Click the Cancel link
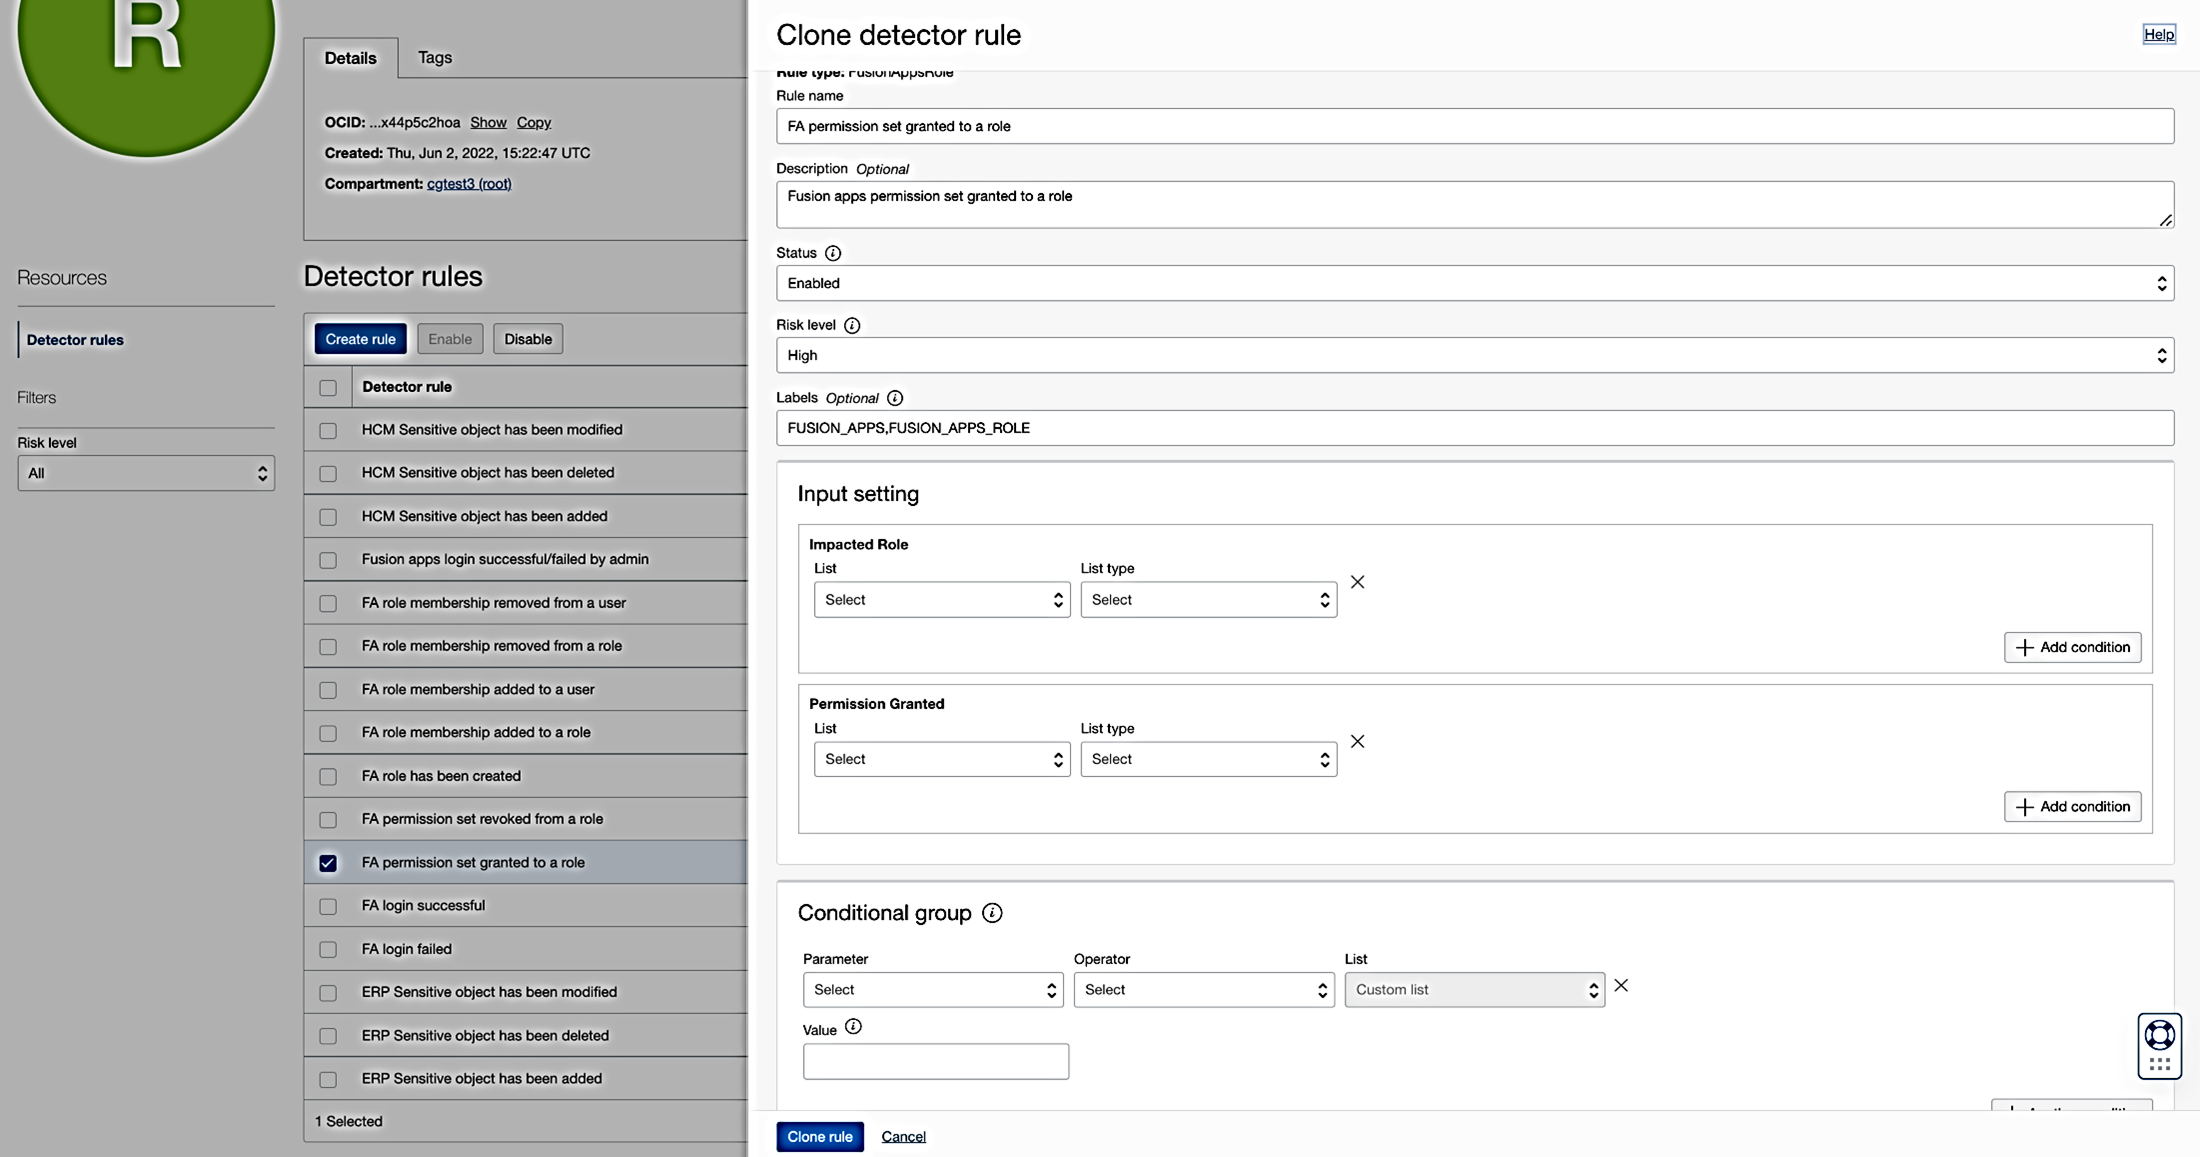This screenshot has width=2200, height=1157. tap(903, 1137)
